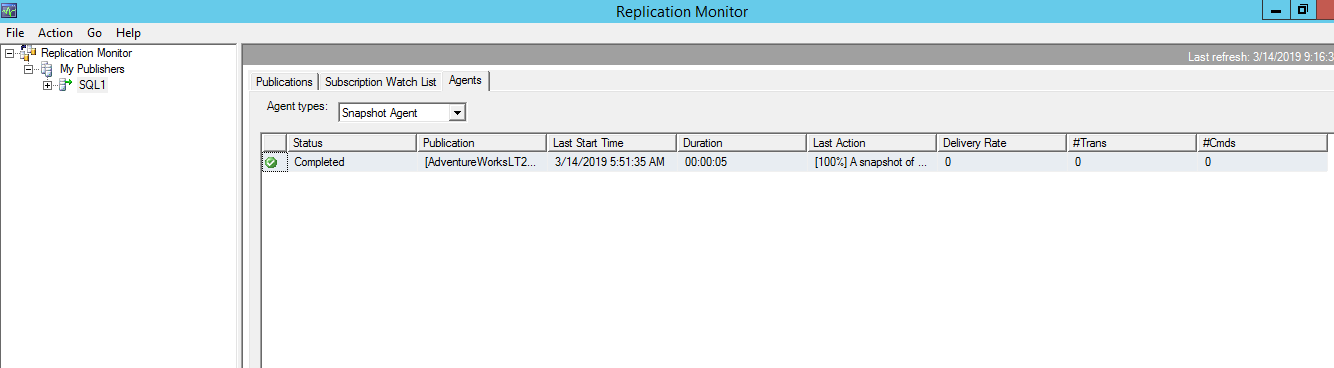Expand the SQL1 publisher node
This screenshot has width=1334, height=368.
tap(48, 85)
